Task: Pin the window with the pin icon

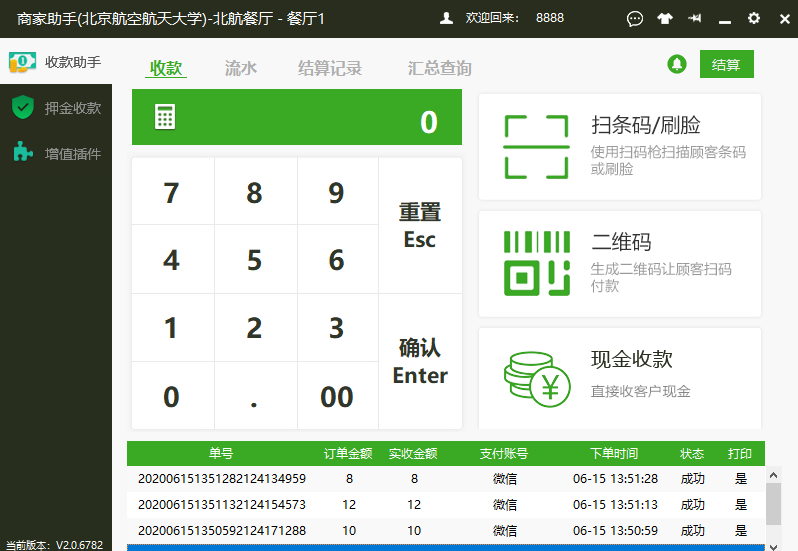Action: pyautogui.click(x=694, y=18)
